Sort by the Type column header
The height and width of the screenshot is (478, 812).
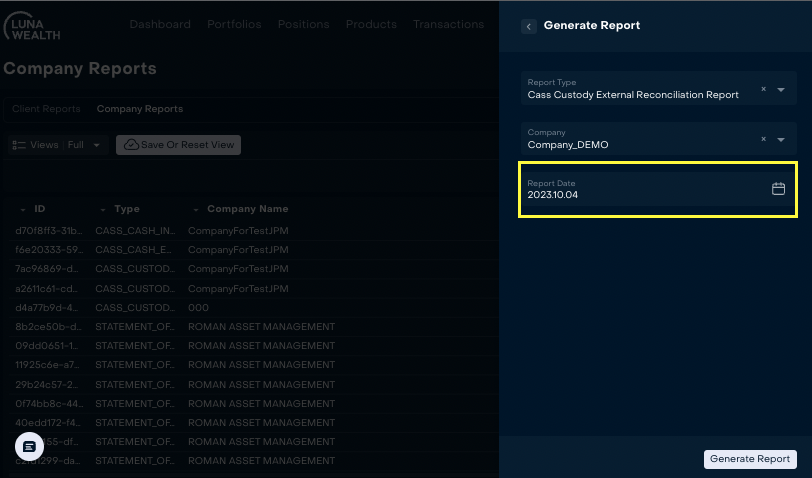click(x=126, y=209)
